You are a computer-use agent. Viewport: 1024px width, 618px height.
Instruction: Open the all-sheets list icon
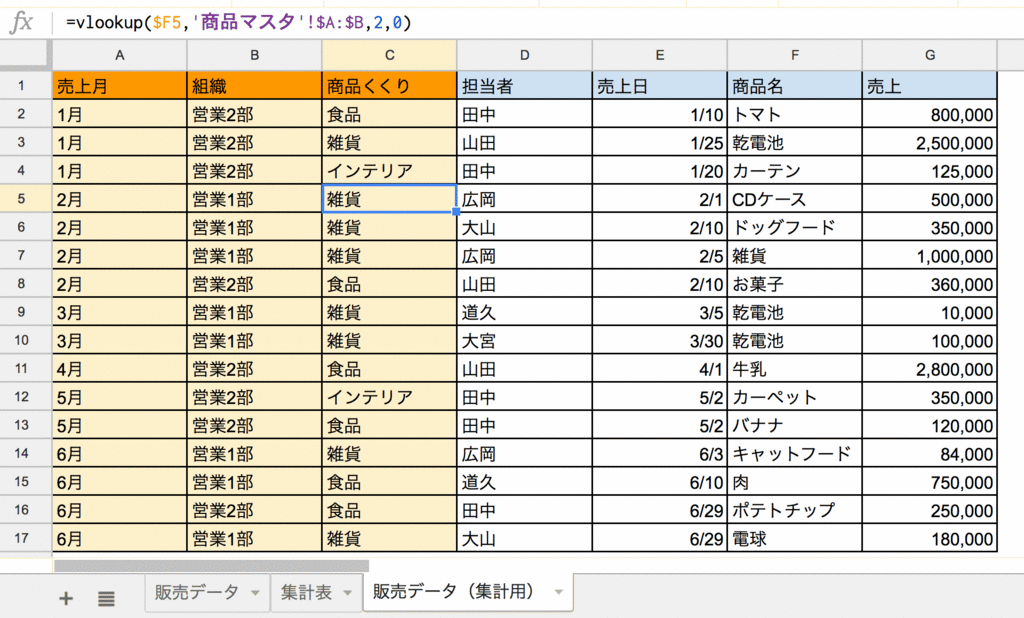pos(105,598)
